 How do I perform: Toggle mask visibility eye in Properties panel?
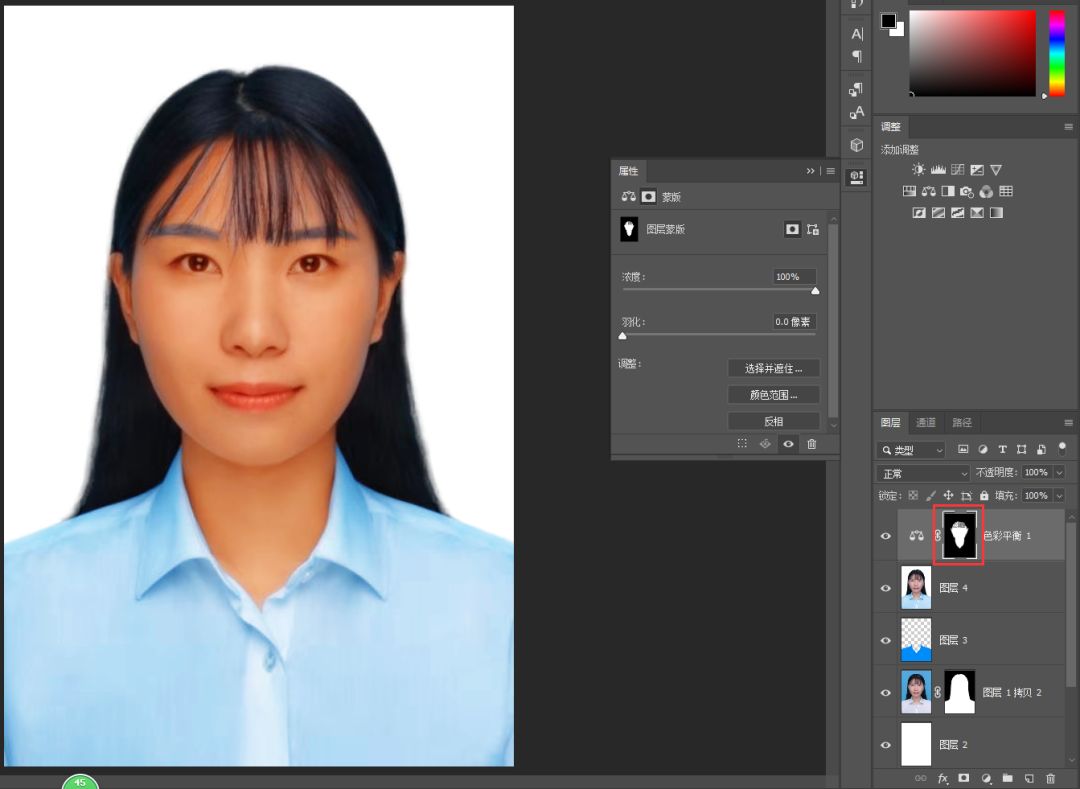click(788, 444)
